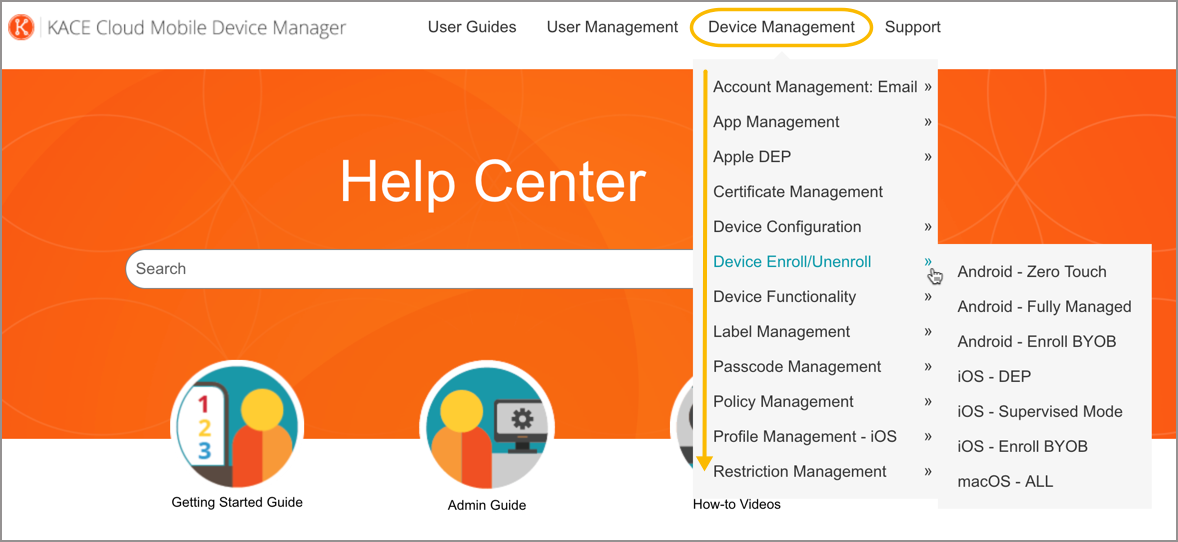This screenshot has height=542, width=1178.
Task: Open the User Management menu
Action: (612, 27)
